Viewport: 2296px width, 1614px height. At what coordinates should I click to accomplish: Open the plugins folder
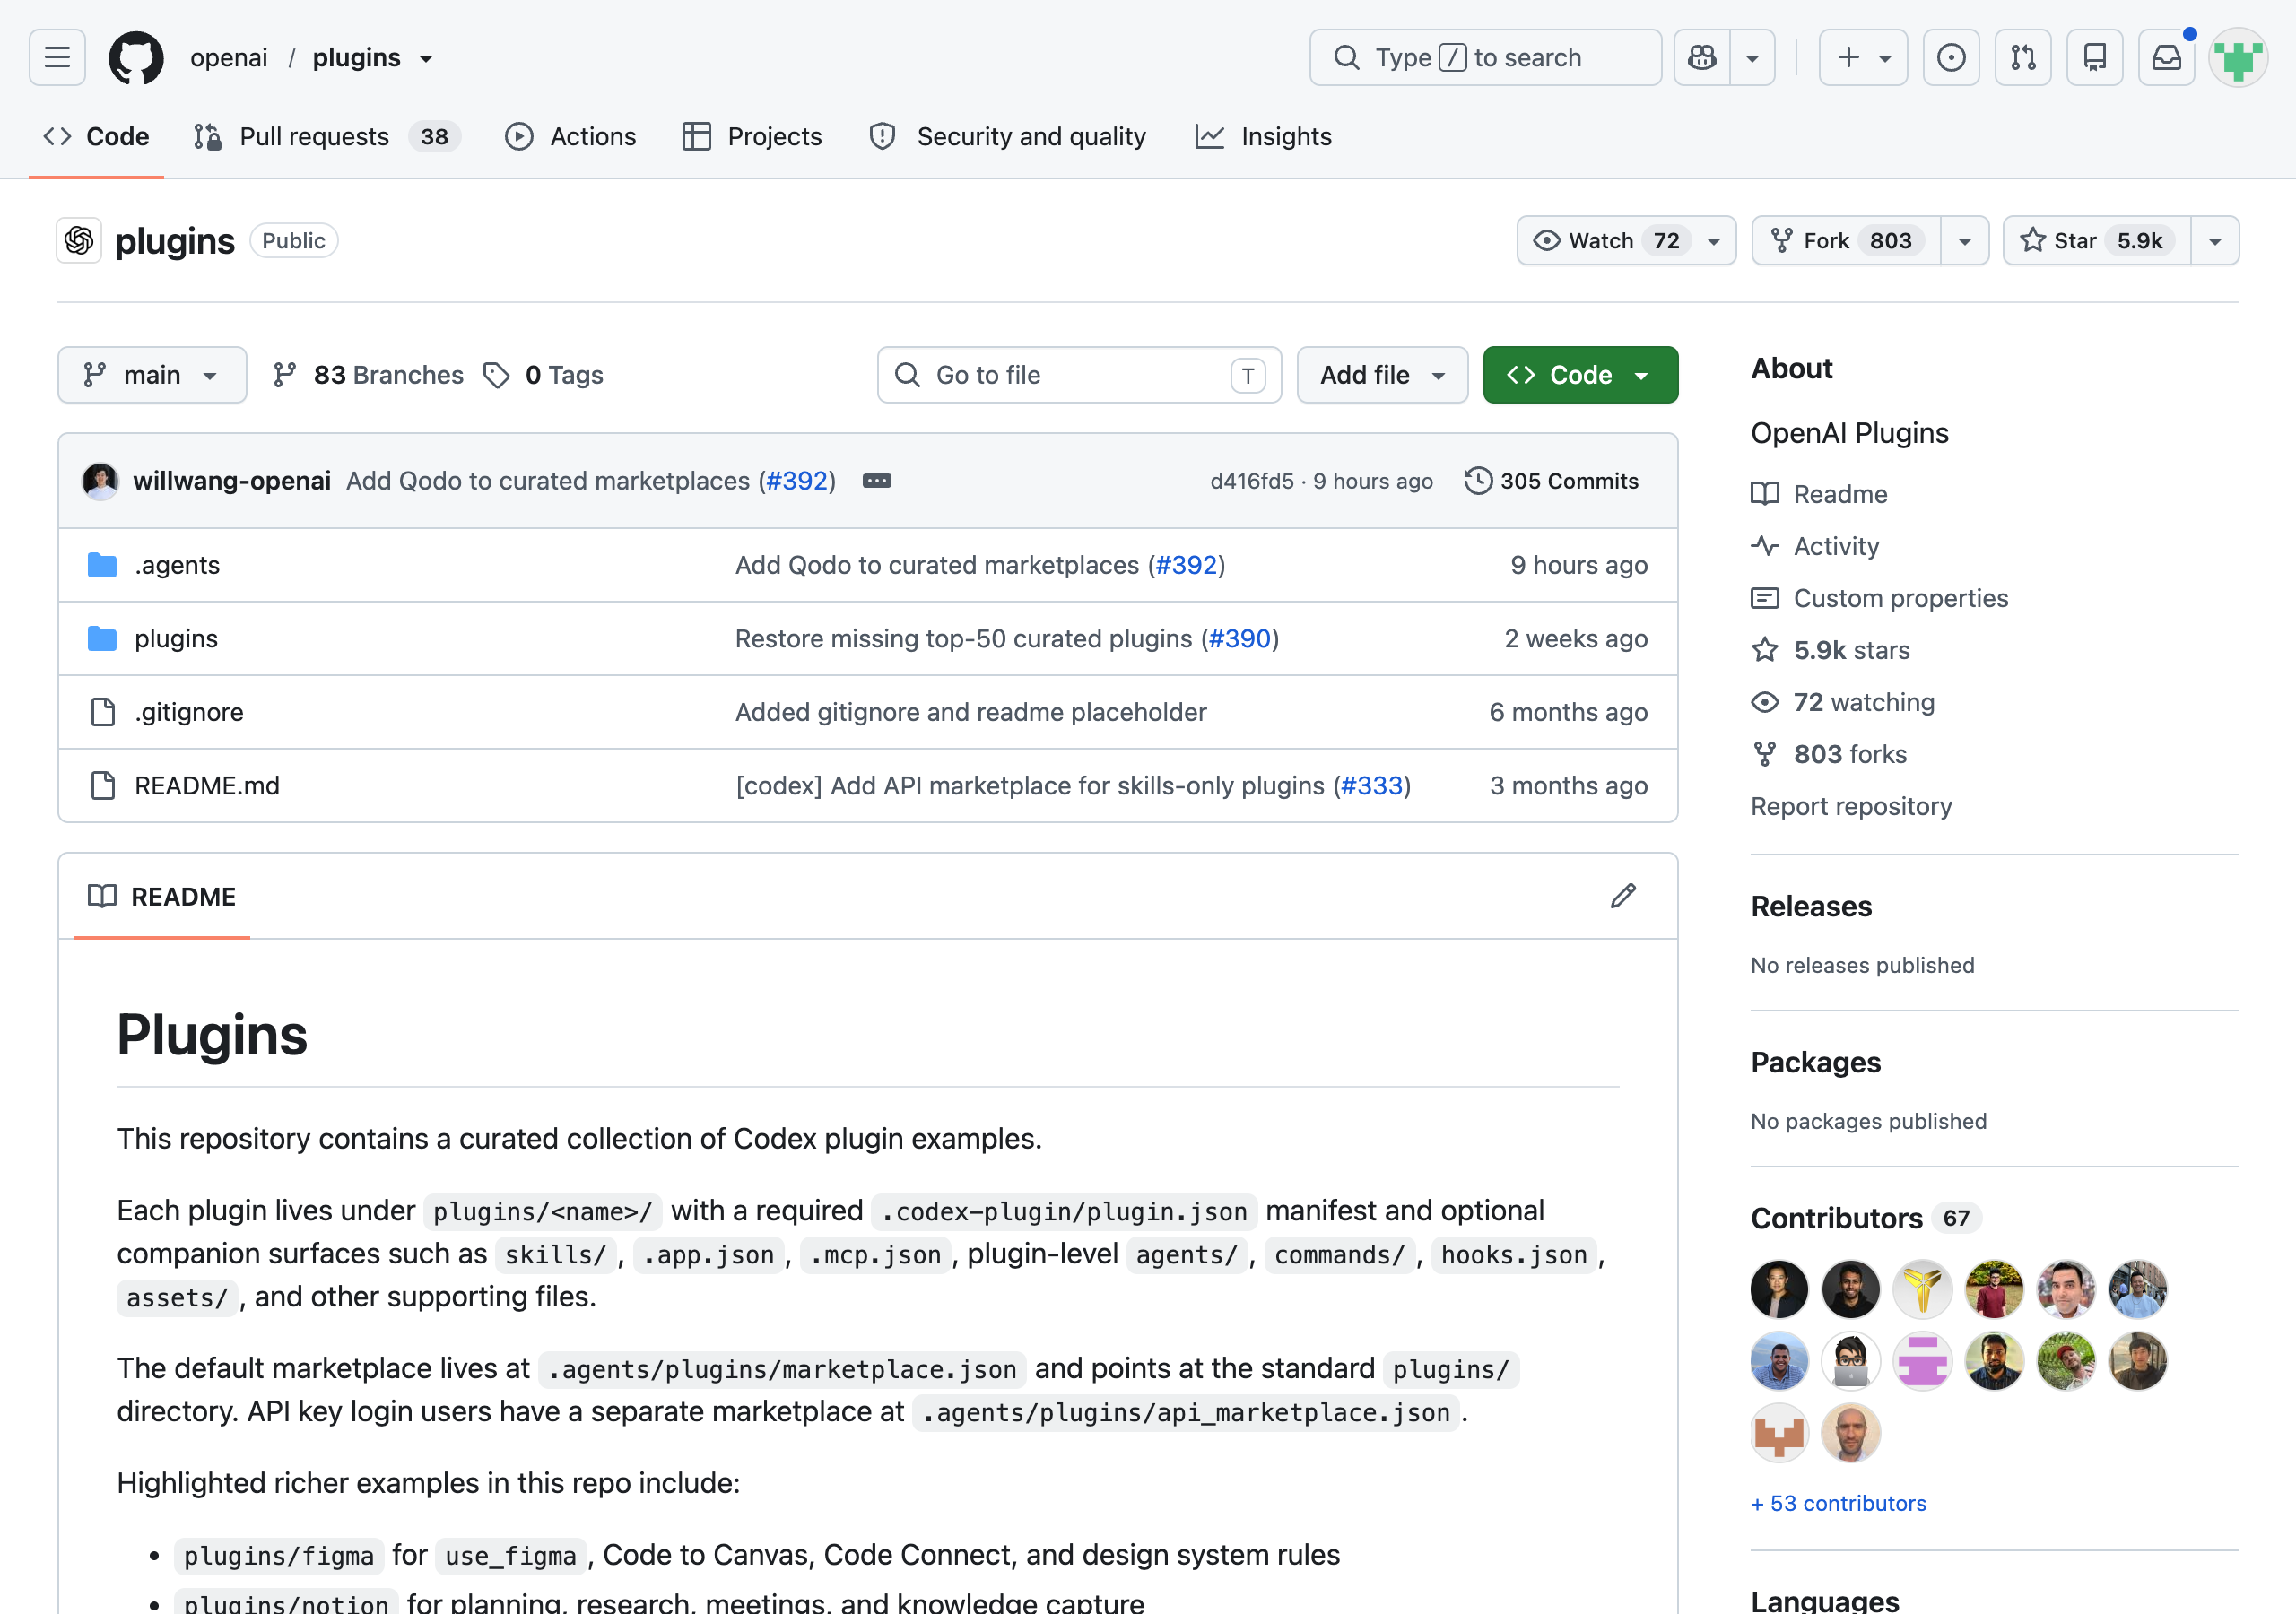[x=176, y=639]
